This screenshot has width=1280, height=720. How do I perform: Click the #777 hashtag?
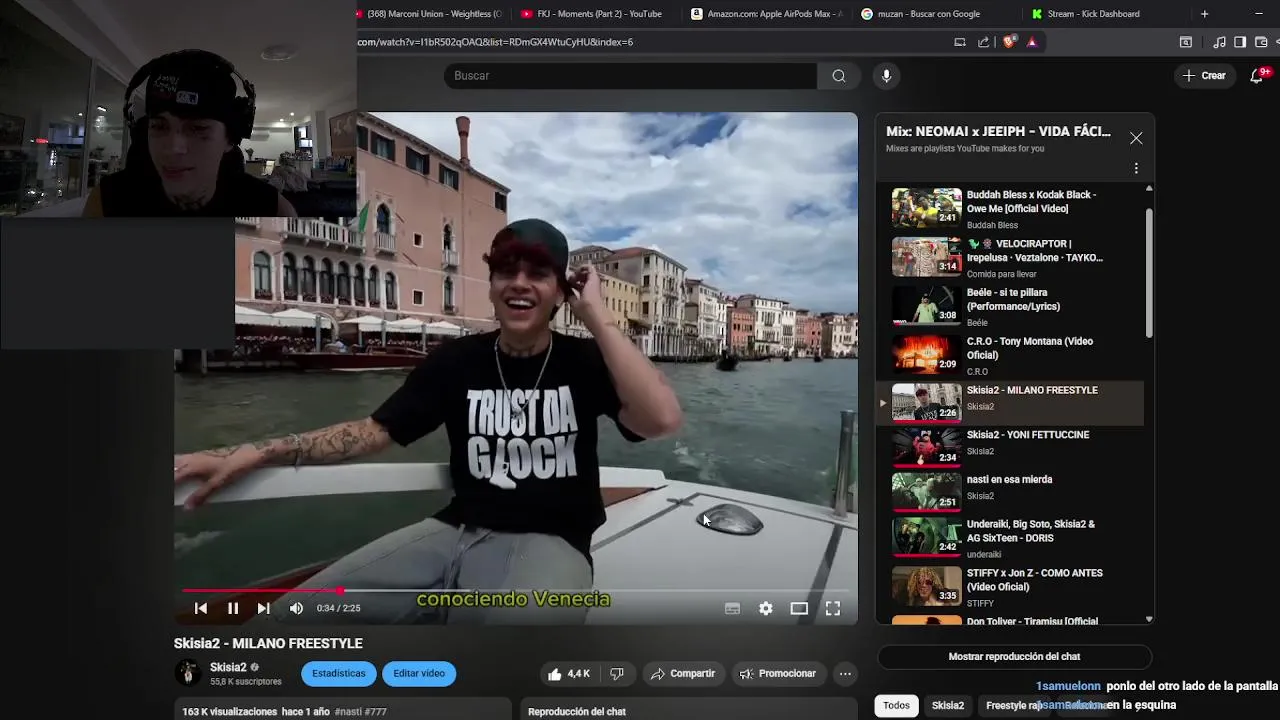(x=375, y=712)
